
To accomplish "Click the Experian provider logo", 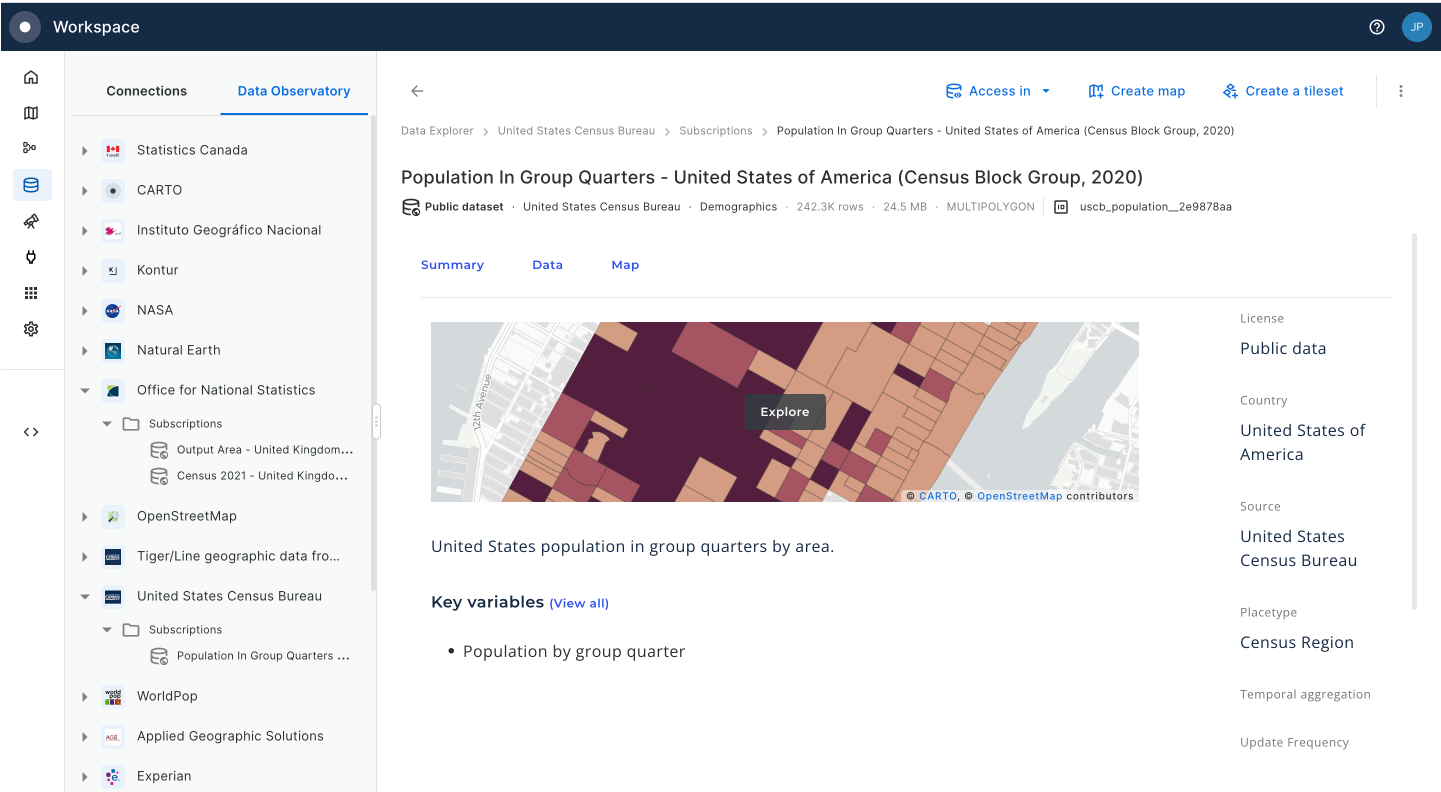I will click(113, 776).
